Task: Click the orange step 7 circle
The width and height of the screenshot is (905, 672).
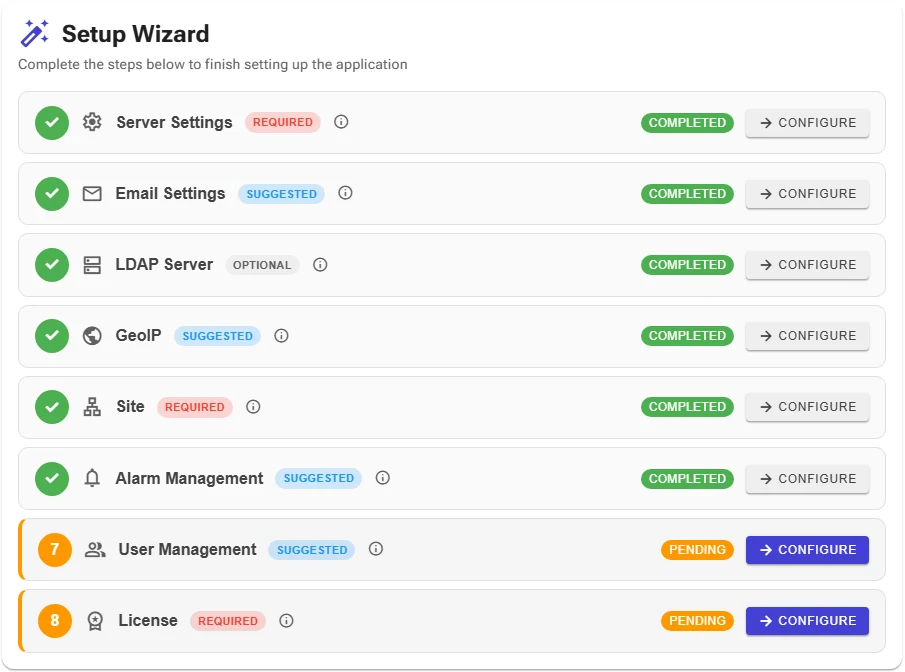Action: coord(55,550)
